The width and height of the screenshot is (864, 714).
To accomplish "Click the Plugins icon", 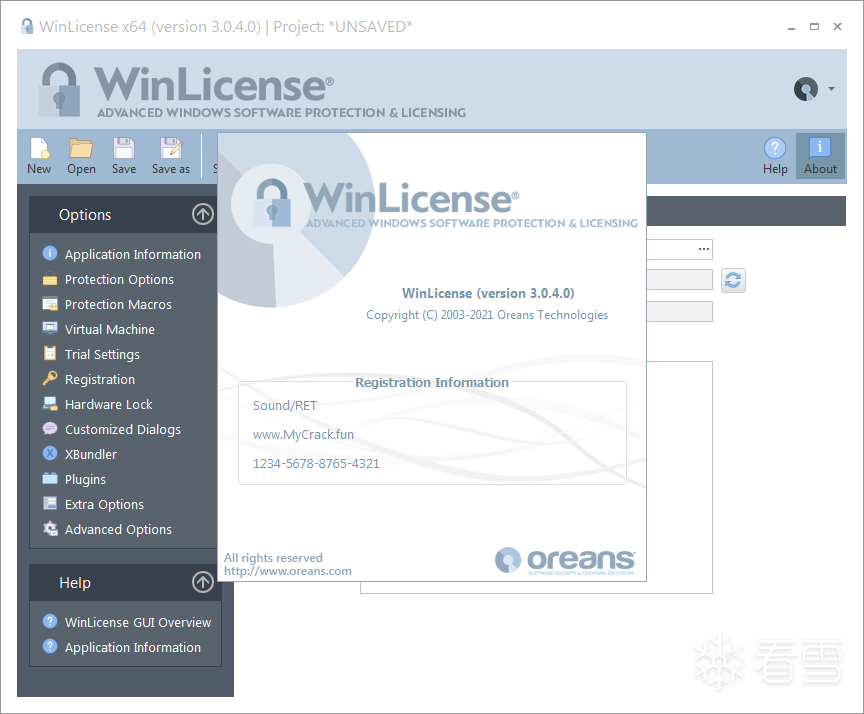I will pyautogui.click(x=50, y=478).
